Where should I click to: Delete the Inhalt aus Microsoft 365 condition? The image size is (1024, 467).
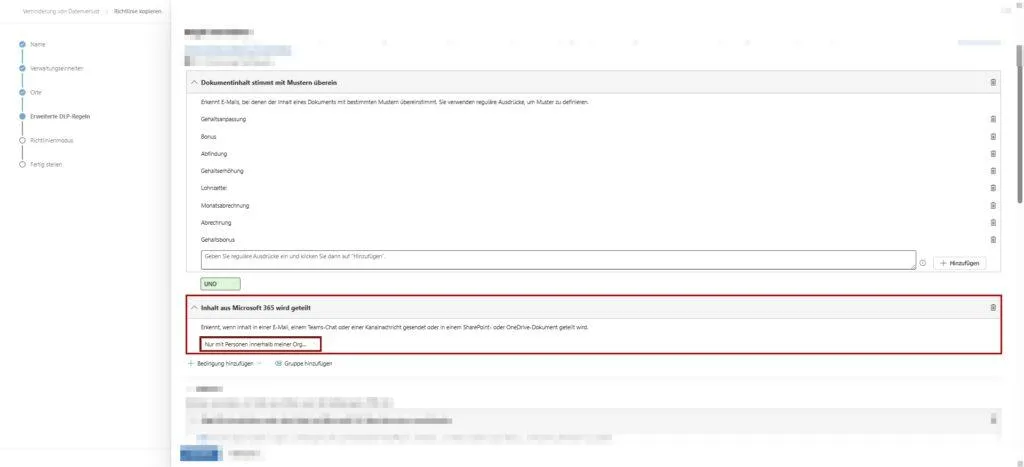click(x=993, y=307)
